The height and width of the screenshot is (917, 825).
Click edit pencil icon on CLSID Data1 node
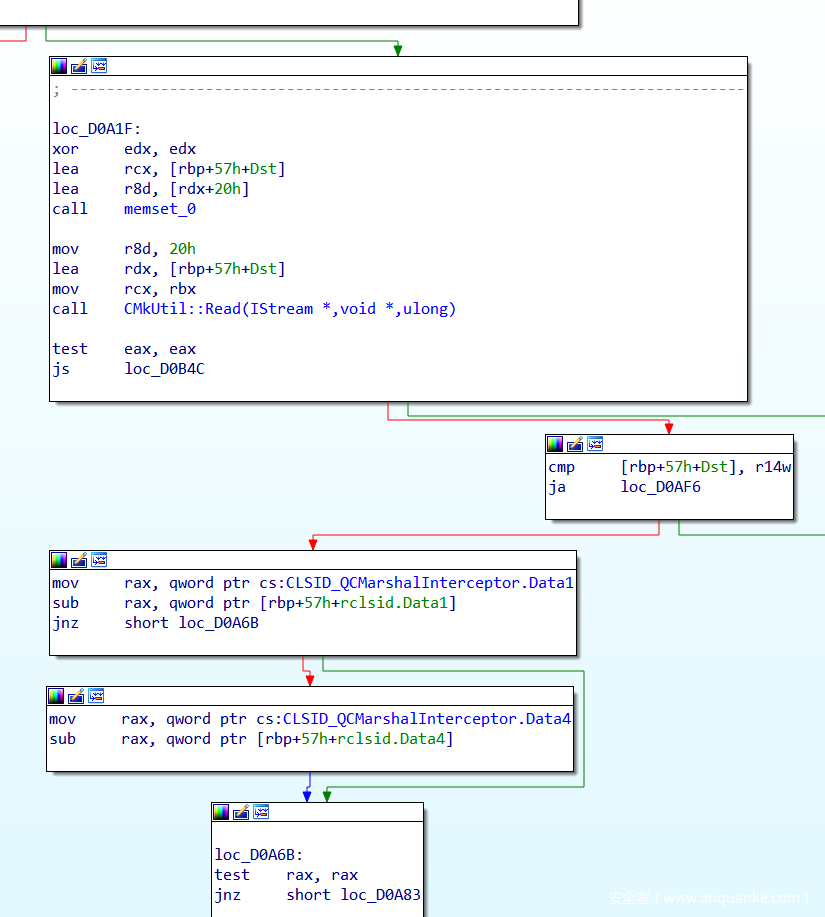pos(79,560)
